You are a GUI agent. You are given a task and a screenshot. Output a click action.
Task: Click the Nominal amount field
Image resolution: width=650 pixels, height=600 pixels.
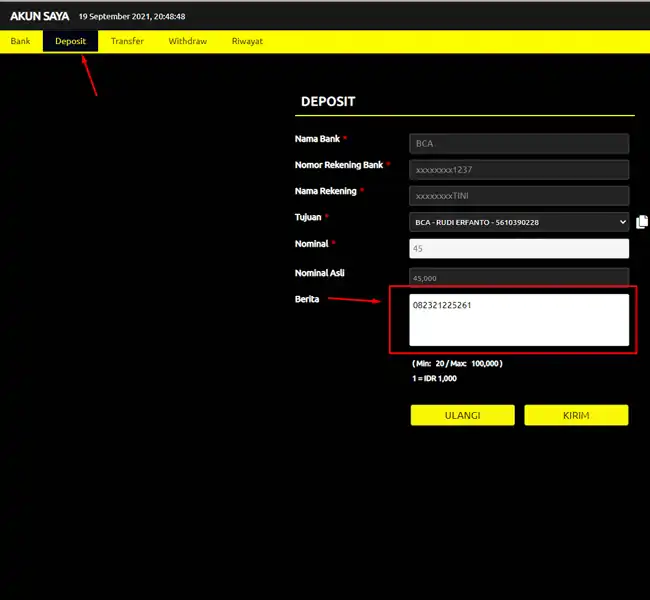(519, 248)
